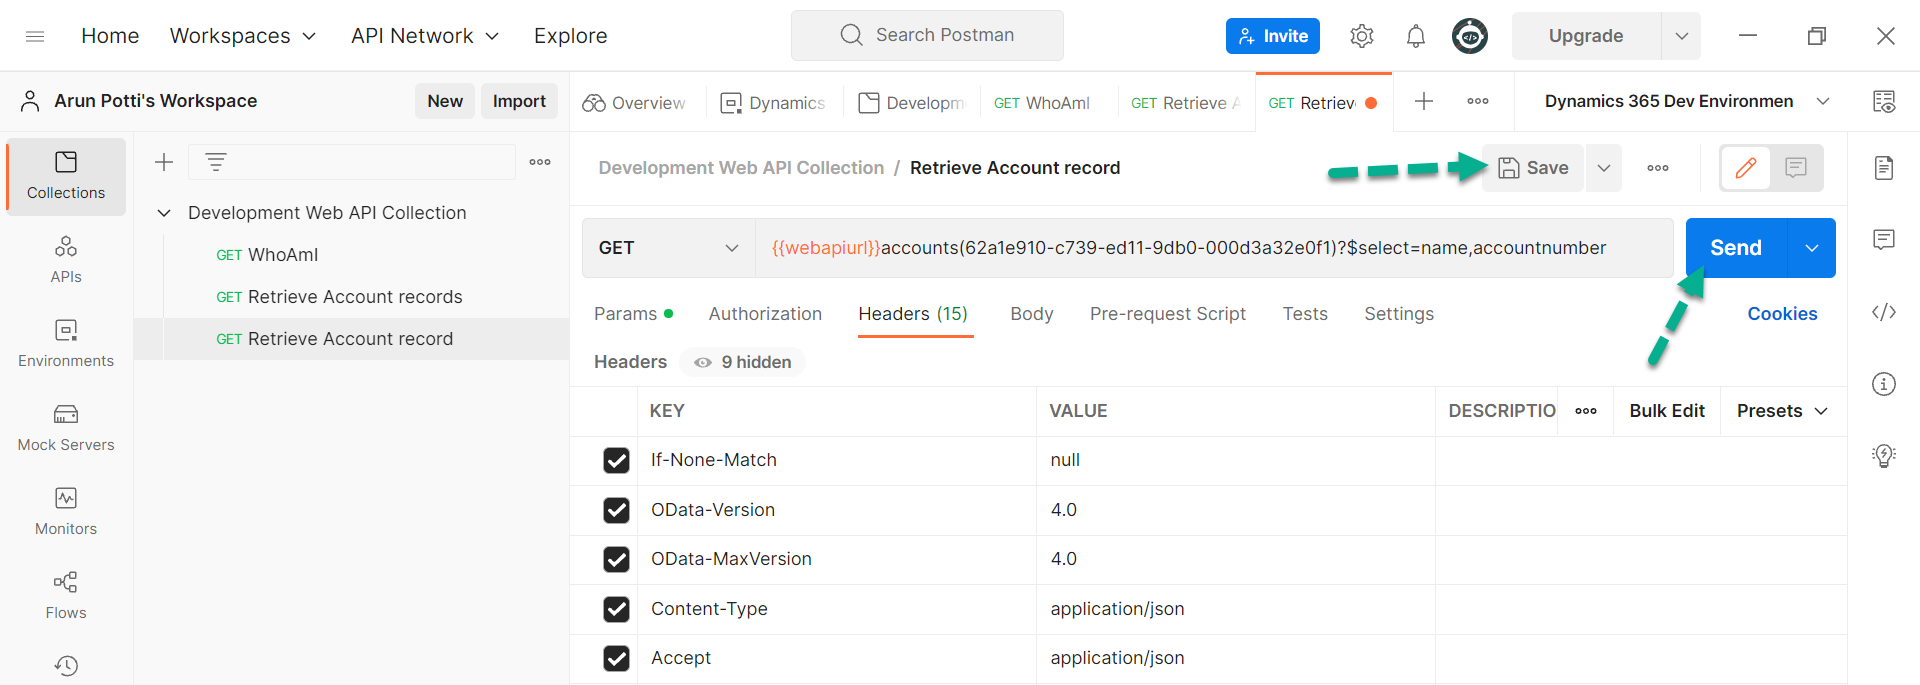Switch to comment mode icon
The width and height of the screenshot is (1920, 685).
coord(1796,168)
